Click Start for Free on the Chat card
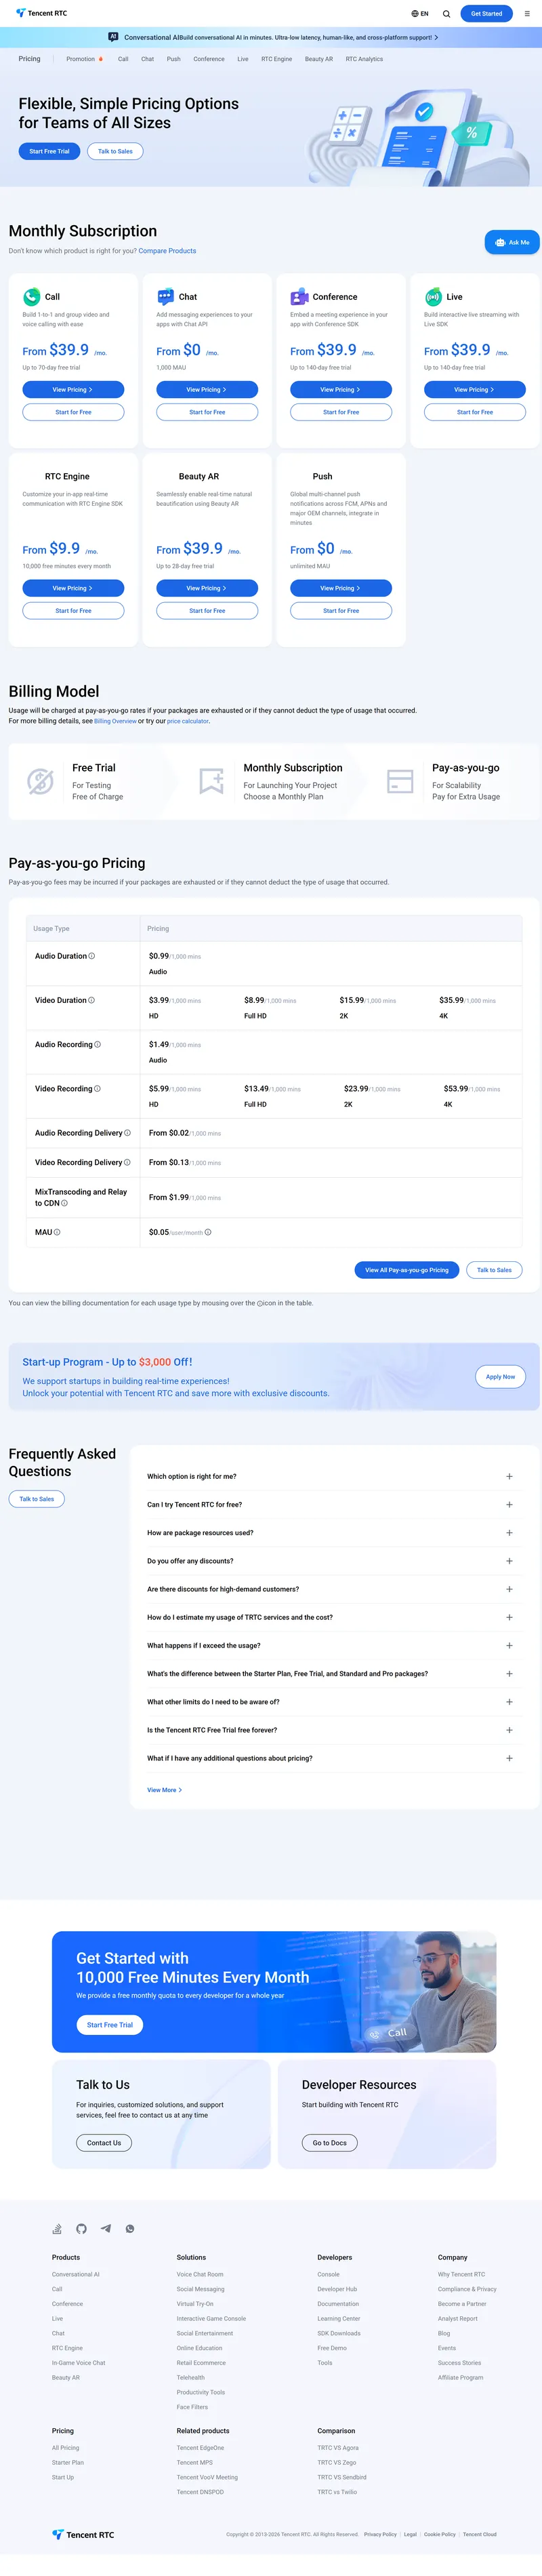This screenshot has width=542, height=2576. click(207, 412)
